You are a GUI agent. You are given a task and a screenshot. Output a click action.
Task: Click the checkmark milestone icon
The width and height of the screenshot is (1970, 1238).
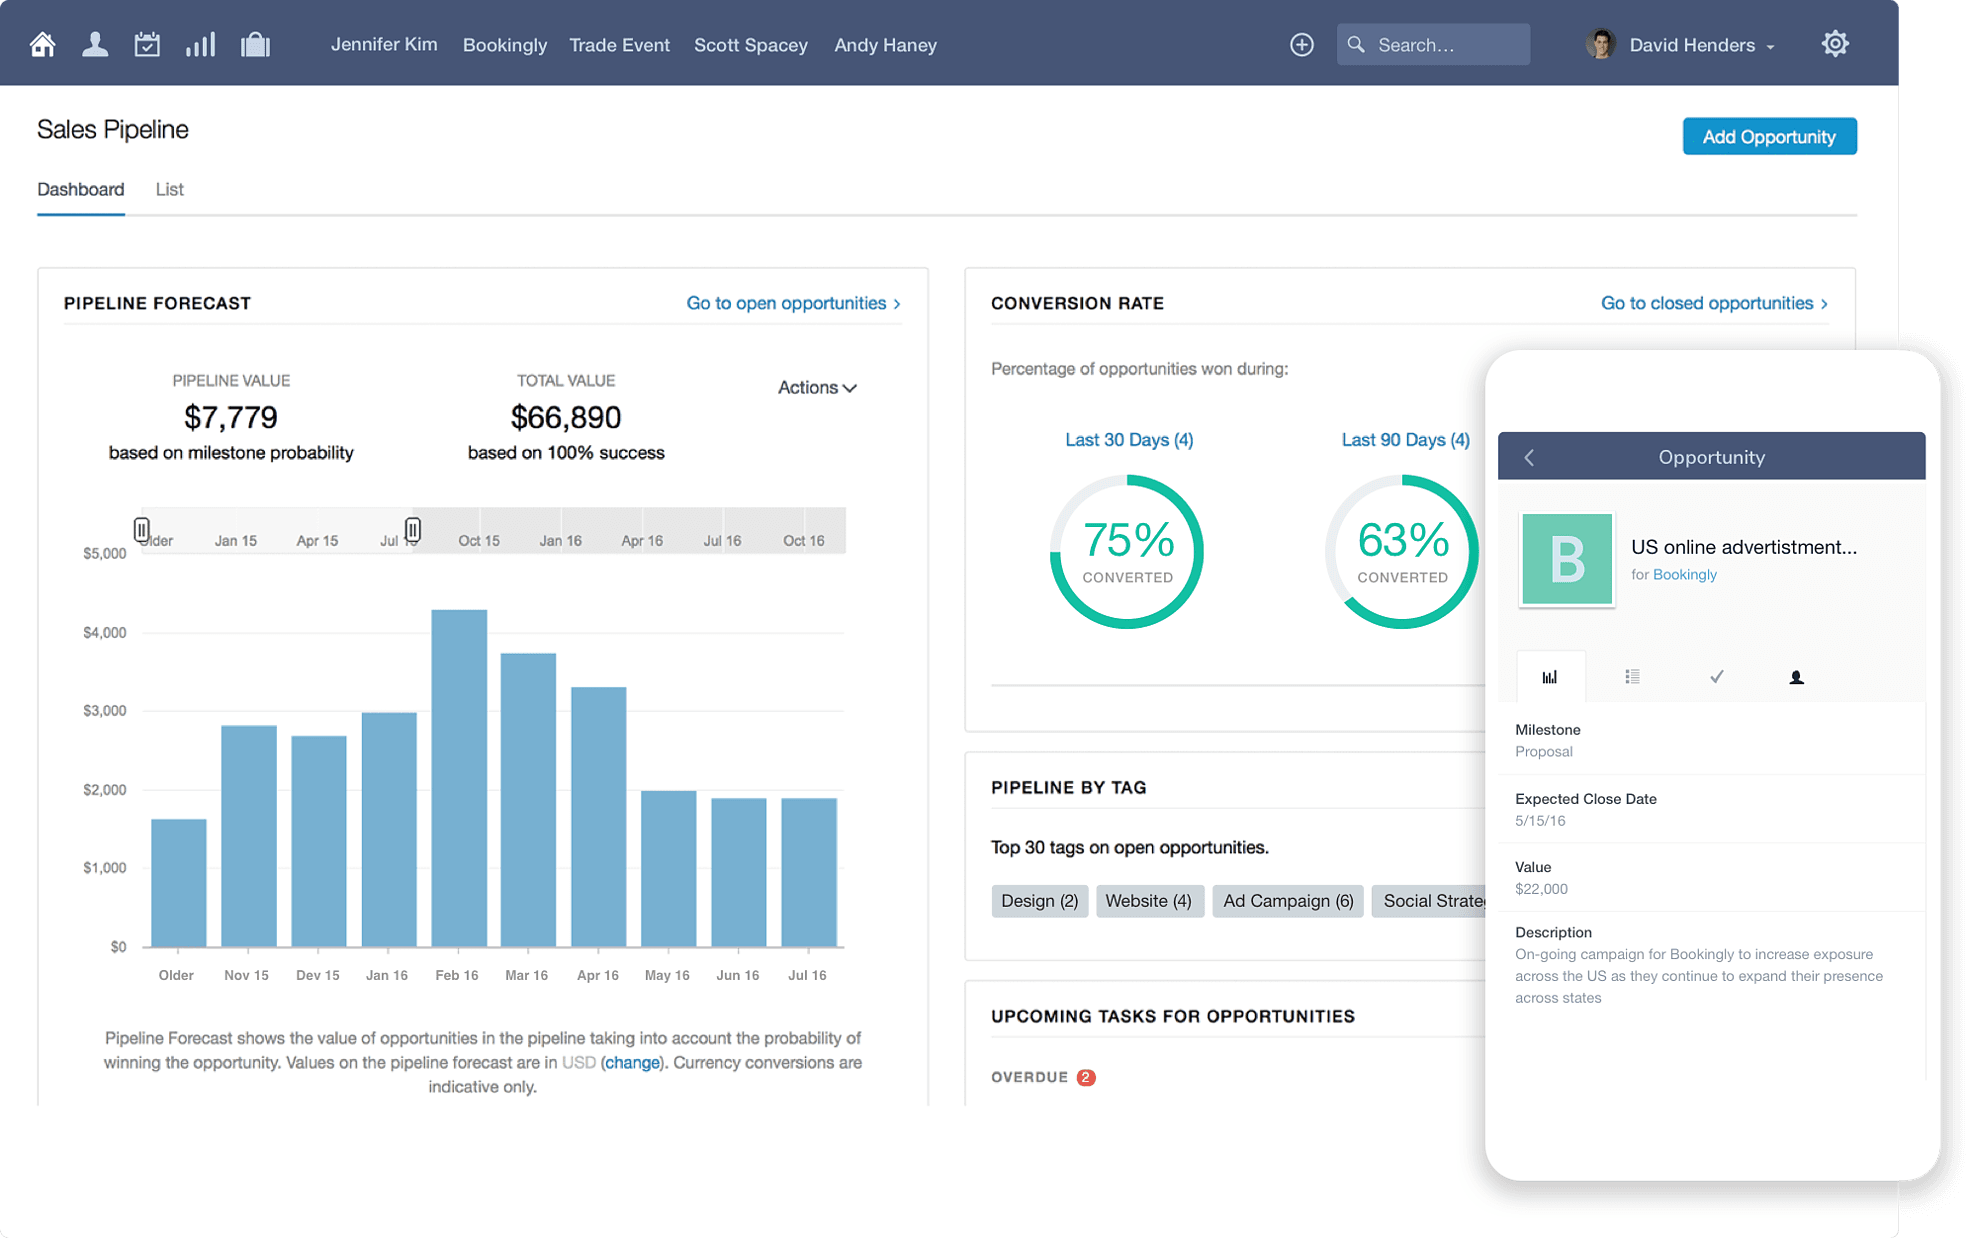pos(1716,677)
